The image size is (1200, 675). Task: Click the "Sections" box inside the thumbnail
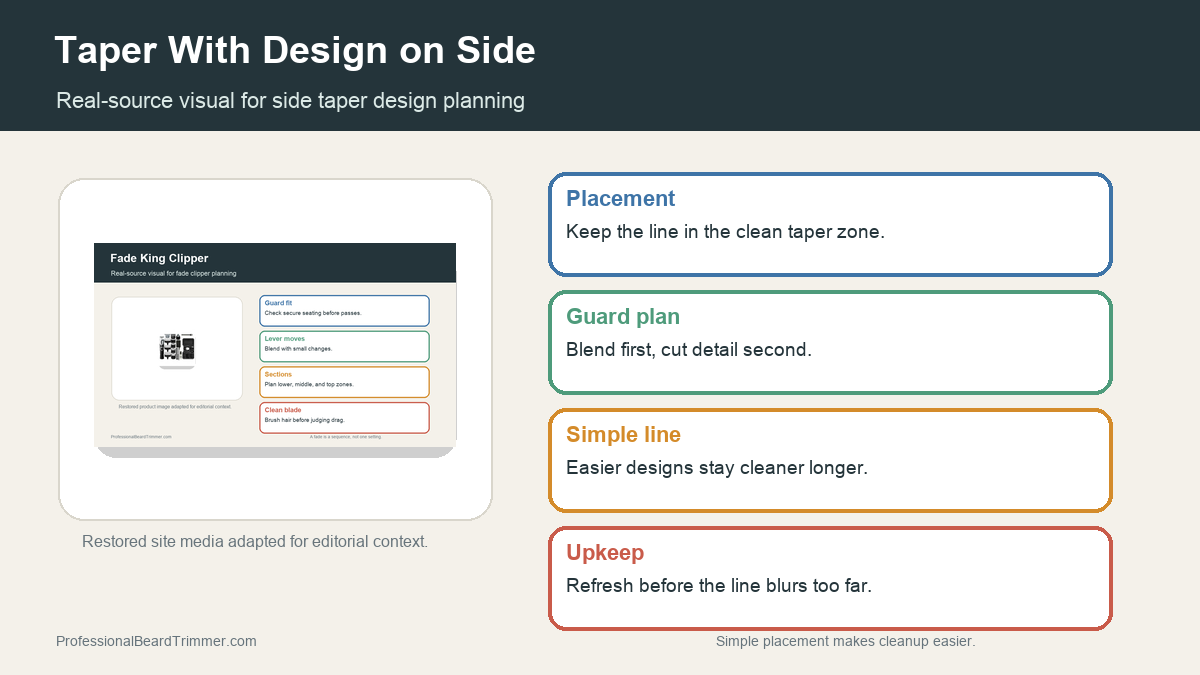point(344,382)
